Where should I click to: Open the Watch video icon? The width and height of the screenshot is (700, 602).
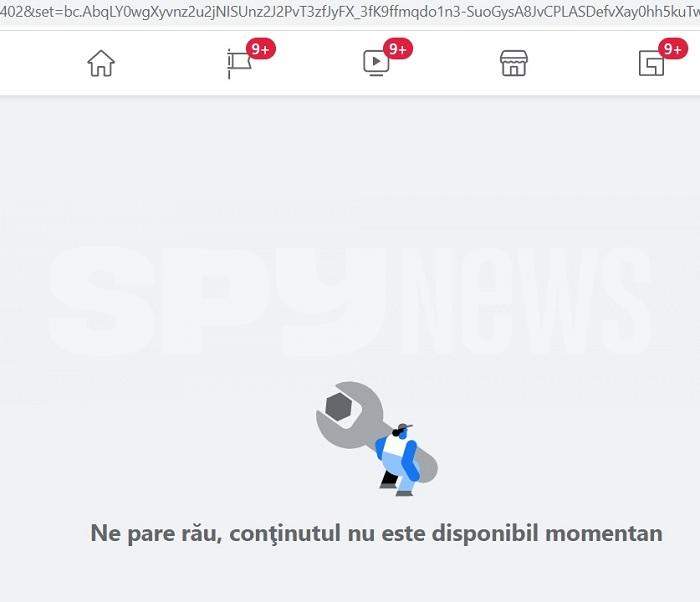pos(376,63)
